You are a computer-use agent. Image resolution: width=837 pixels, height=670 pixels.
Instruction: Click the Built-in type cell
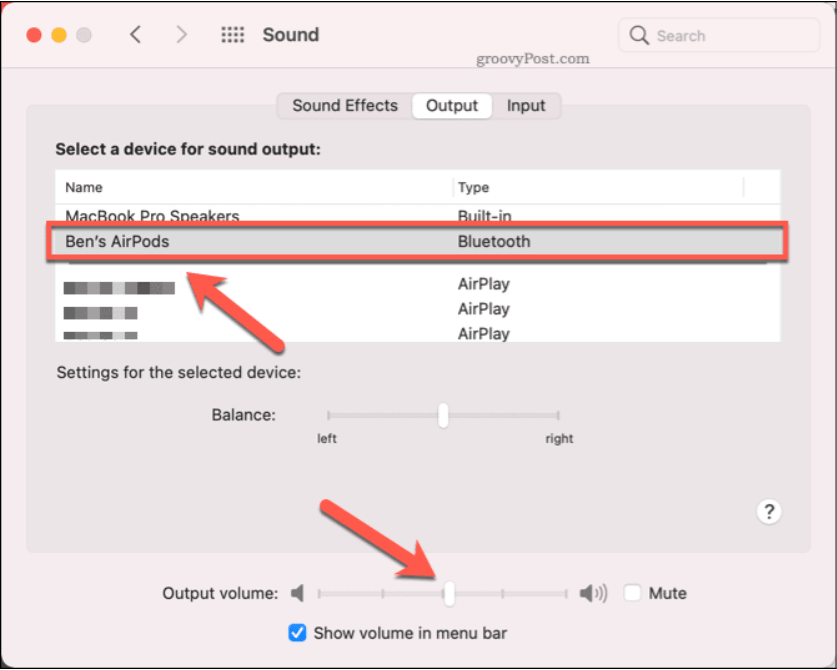pos(484,215)
